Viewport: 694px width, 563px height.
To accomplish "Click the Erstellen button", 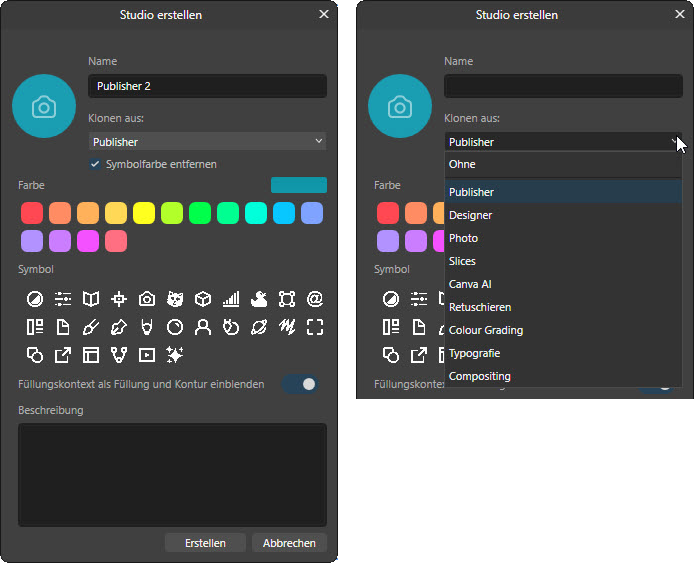I will (206, 543).
